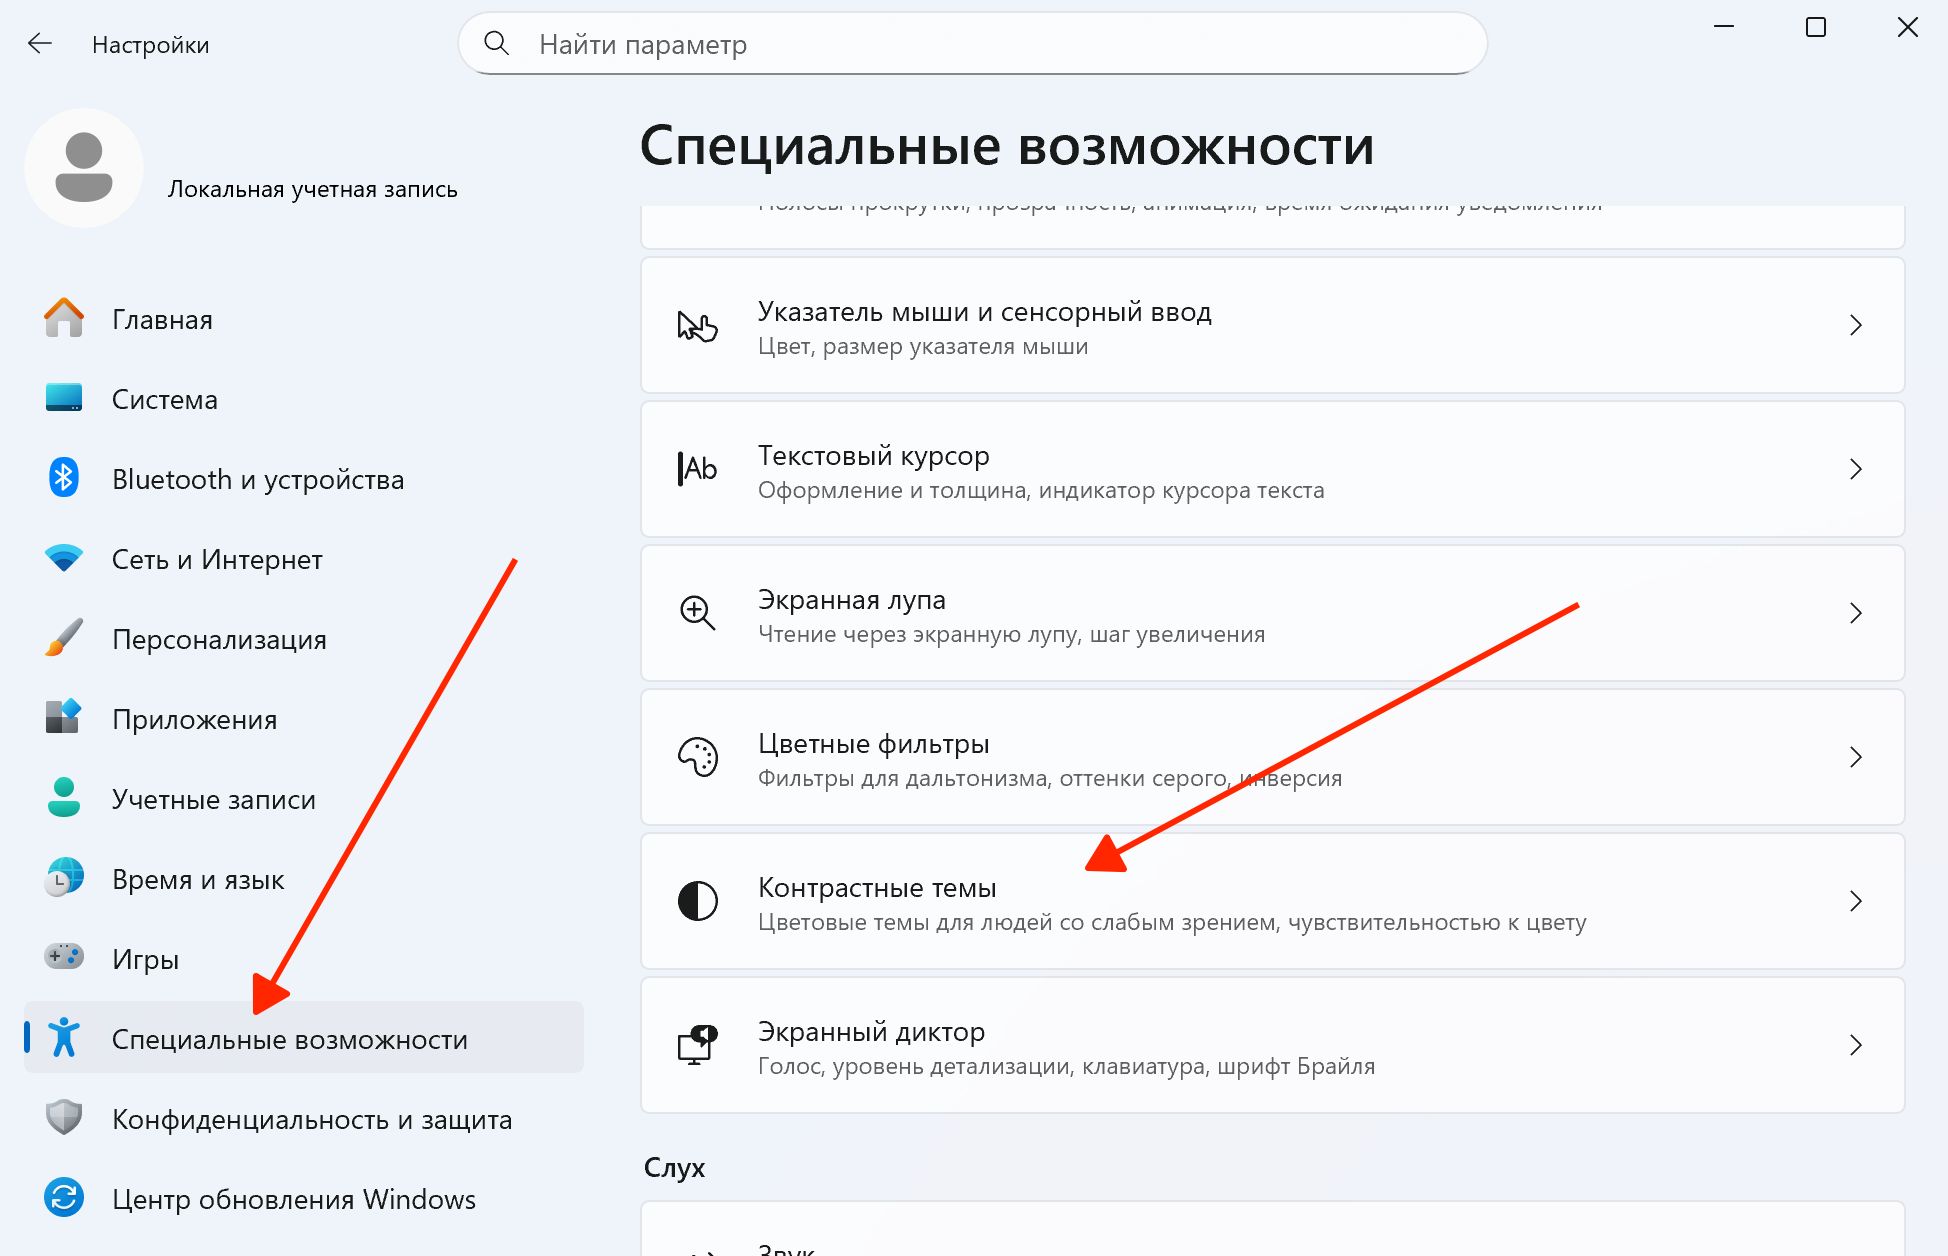
Task: Select Приложения in navigation menu
Action: click(x=195, y=719)
